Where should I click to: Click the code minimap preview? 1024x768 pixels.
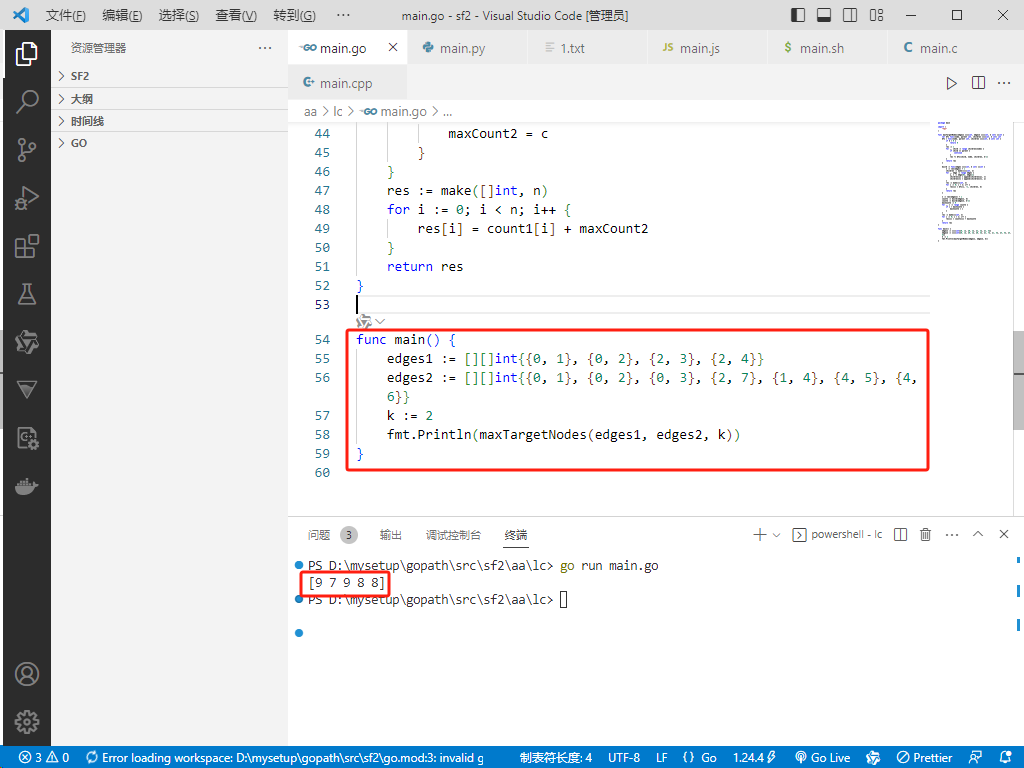click(x=973, y=182)
